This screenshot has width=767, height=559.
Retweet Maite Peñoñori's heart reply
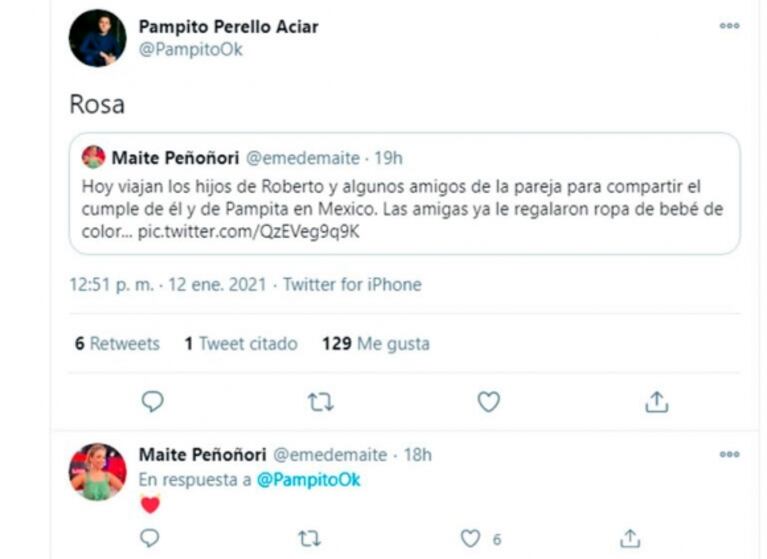point(310,538)
